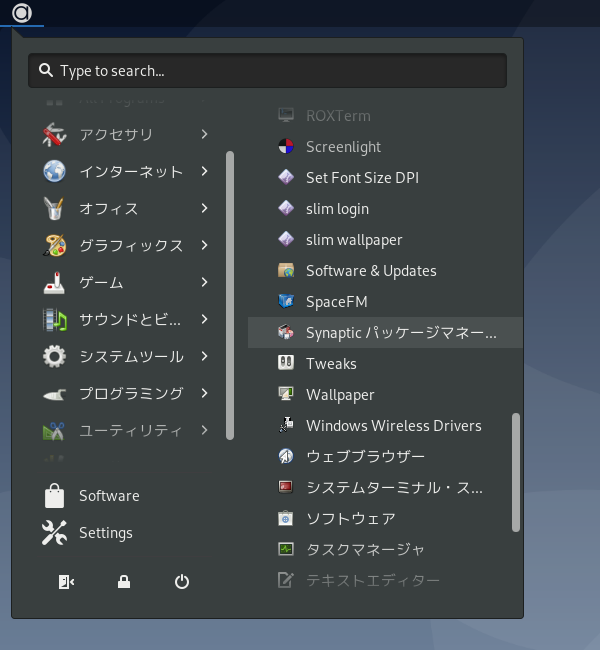Click the タスクマネージャ monitor icon
Image resolution: width=600 pixels, height=650 pixels.
(x=286, y=549)
